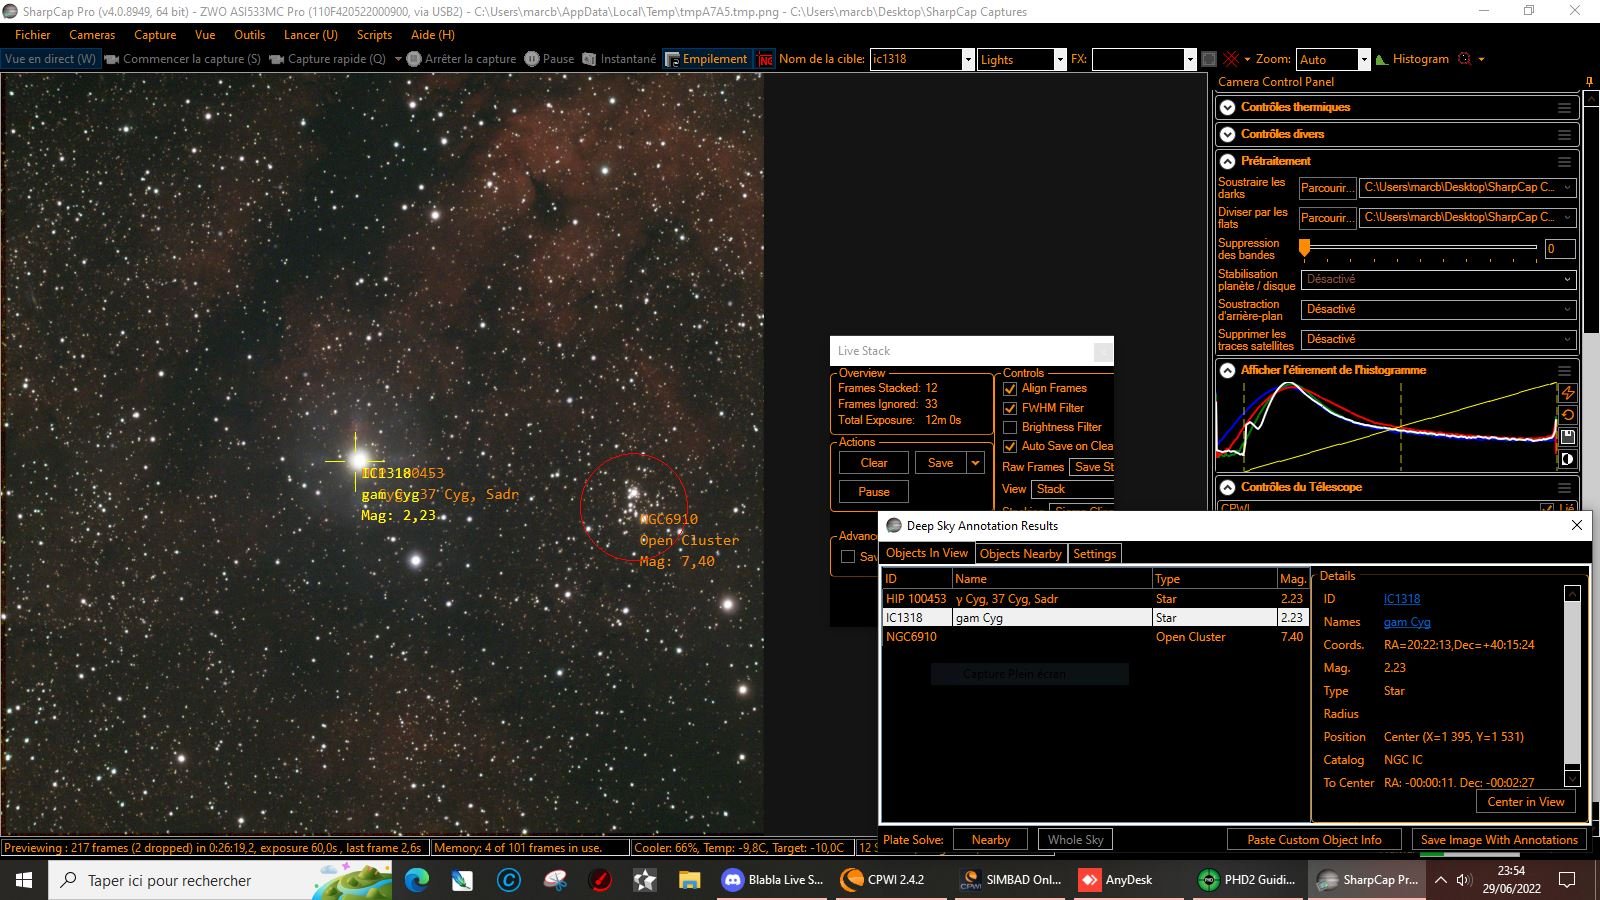Expand the Contrôles divers section
1600x900 pixels.
[1227, 134]
